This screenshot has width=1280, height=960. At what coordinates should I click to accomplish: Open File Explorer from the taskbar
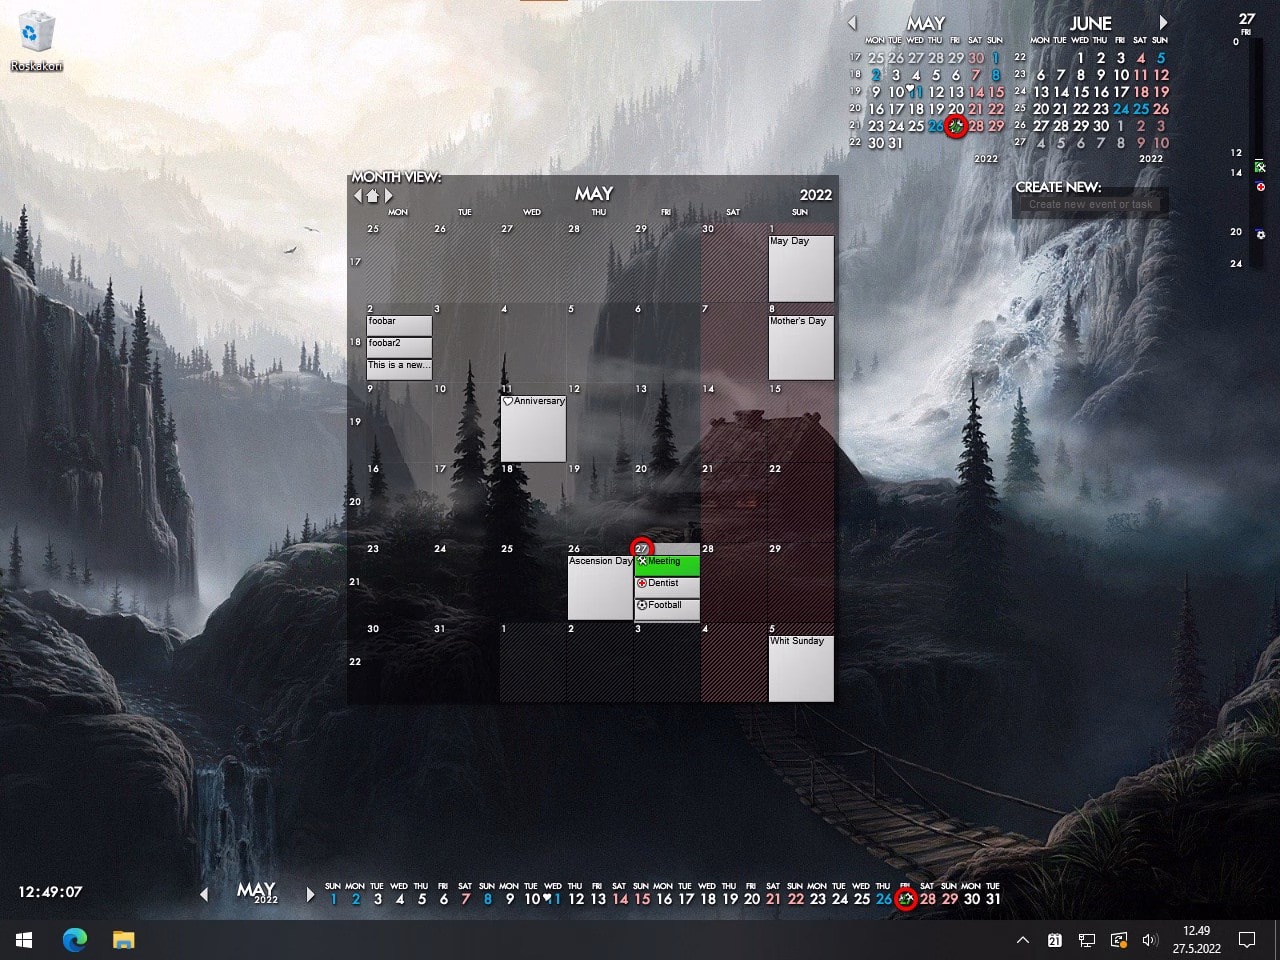(x=123, y=940)
